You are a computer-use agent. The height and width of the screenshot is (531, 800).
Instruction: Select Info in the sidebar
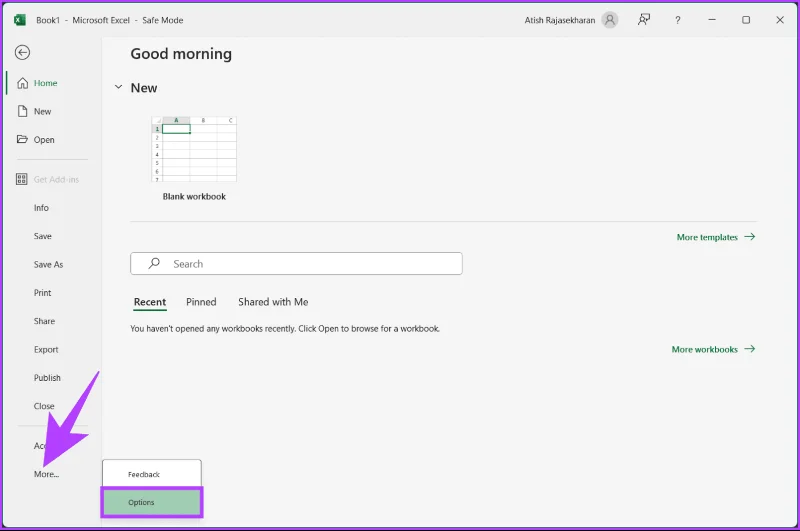41,208
